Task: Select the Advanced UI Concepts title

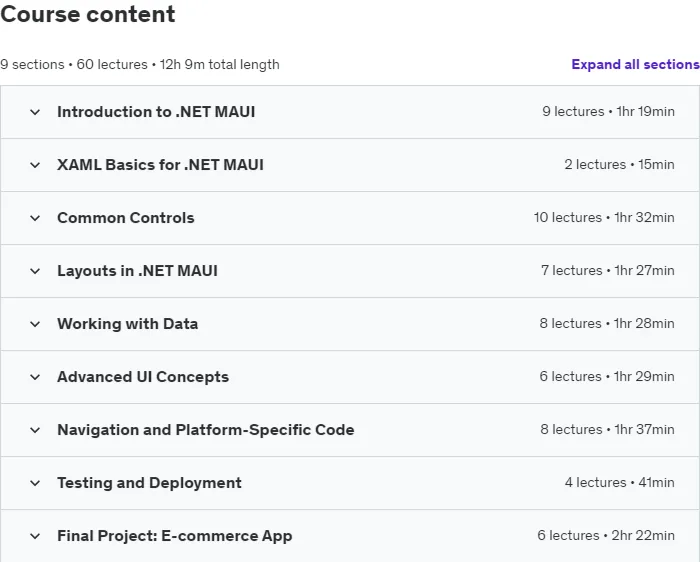Action: pos(143,377)
